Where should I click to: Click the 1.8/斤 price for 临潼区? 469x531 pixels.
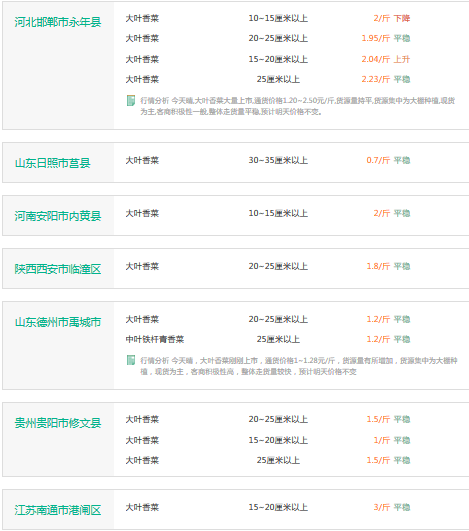pos(378,266)
